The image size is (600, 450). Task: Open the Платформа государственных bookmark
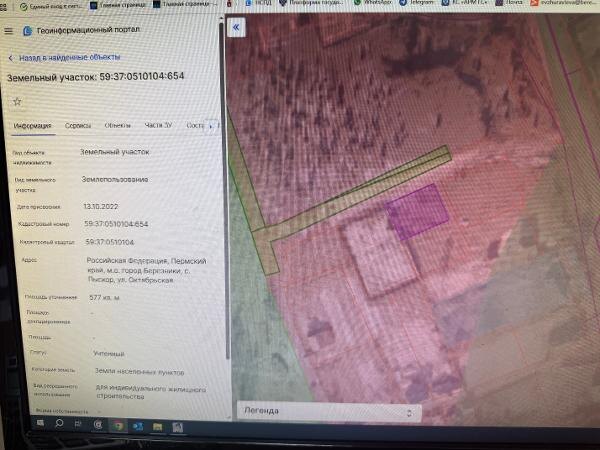tap(311, 3)
